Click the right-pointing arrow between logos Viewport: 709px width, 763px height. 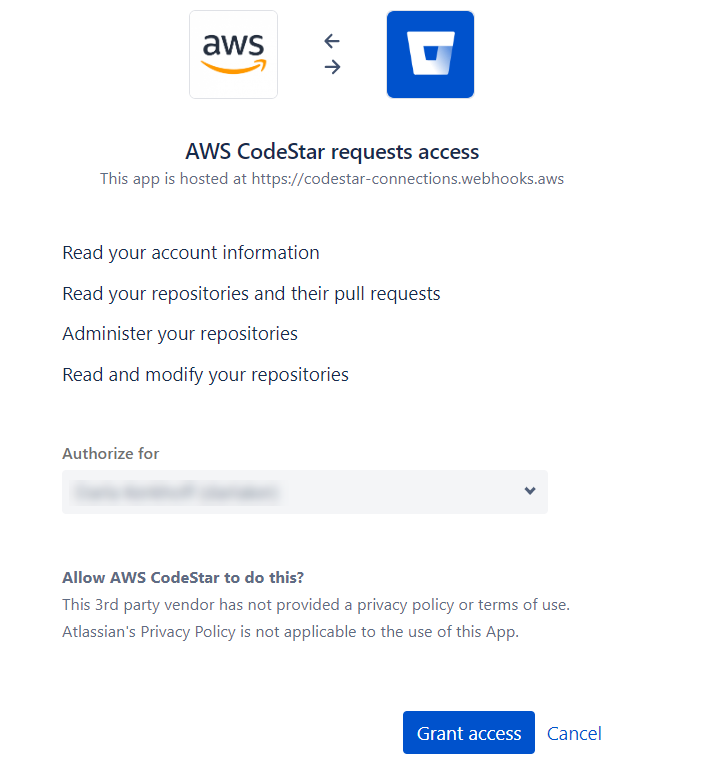(x=332, y=67)
